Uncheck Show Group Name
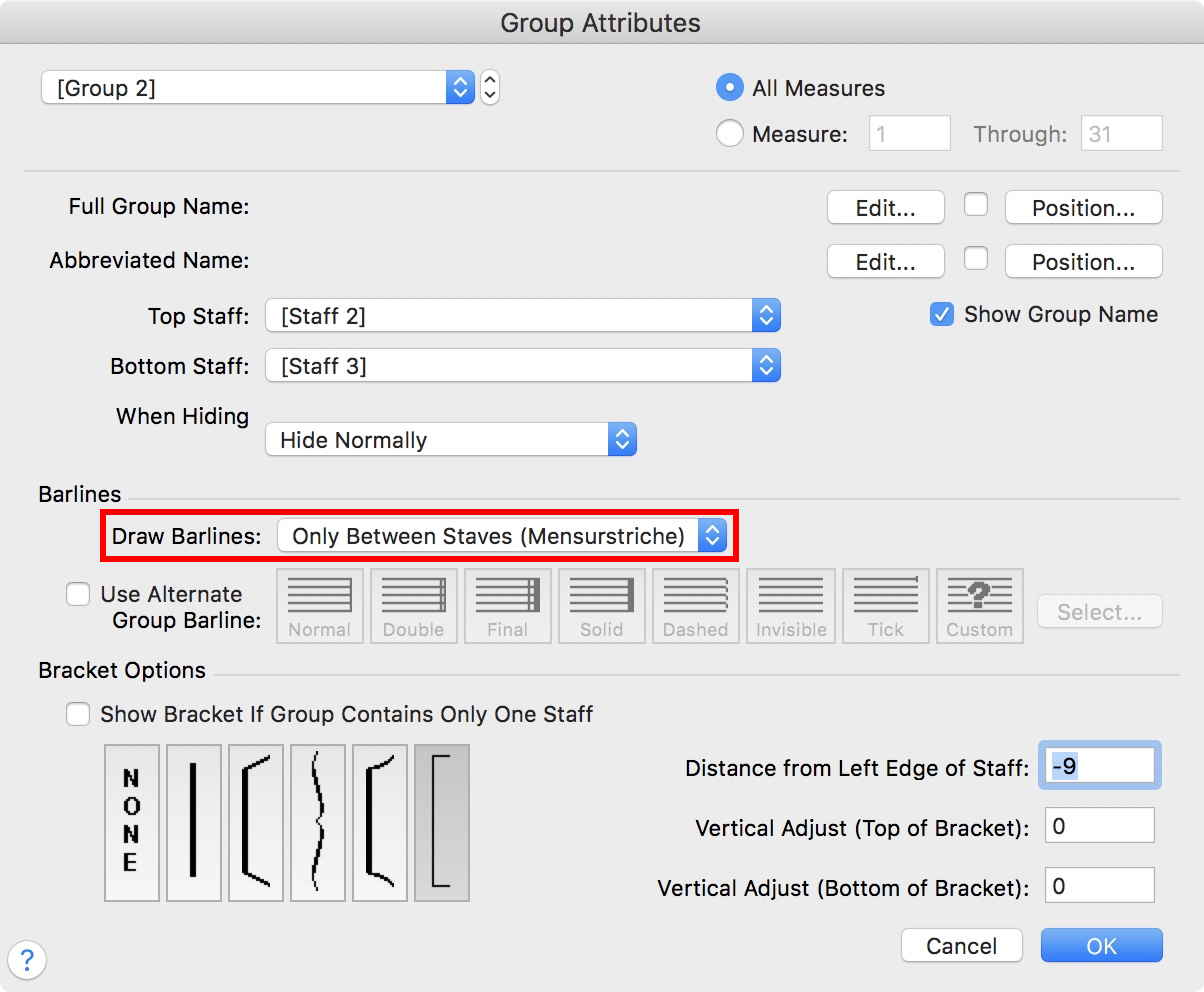This screenshot has height=992, width=1204. pyautogui.click(x=941, y=314)
